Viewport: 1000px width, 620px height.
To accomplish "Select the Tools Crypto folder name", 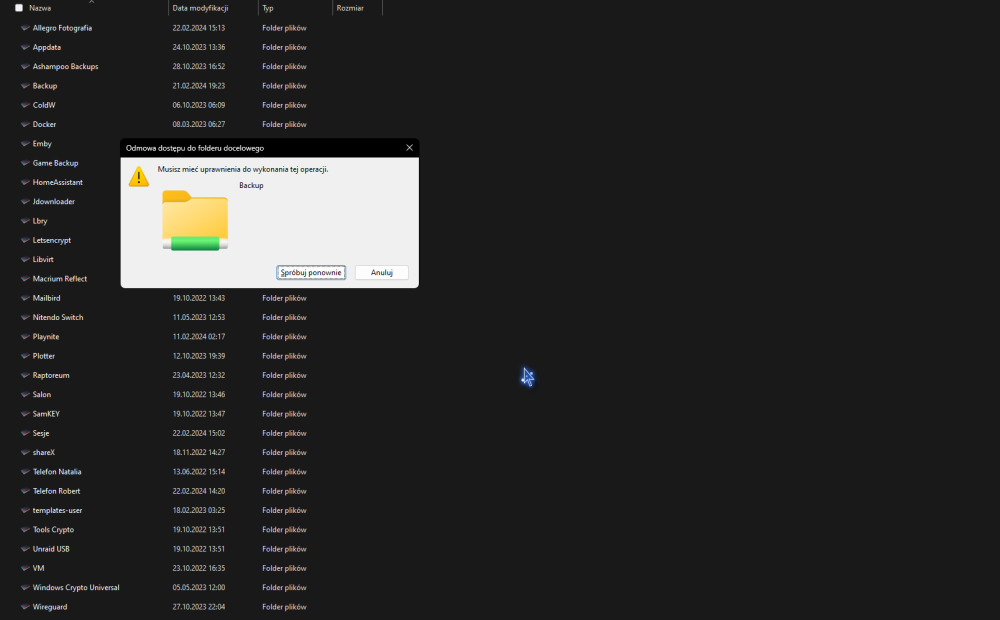I will pyautogui.click(x=53, y=529).
